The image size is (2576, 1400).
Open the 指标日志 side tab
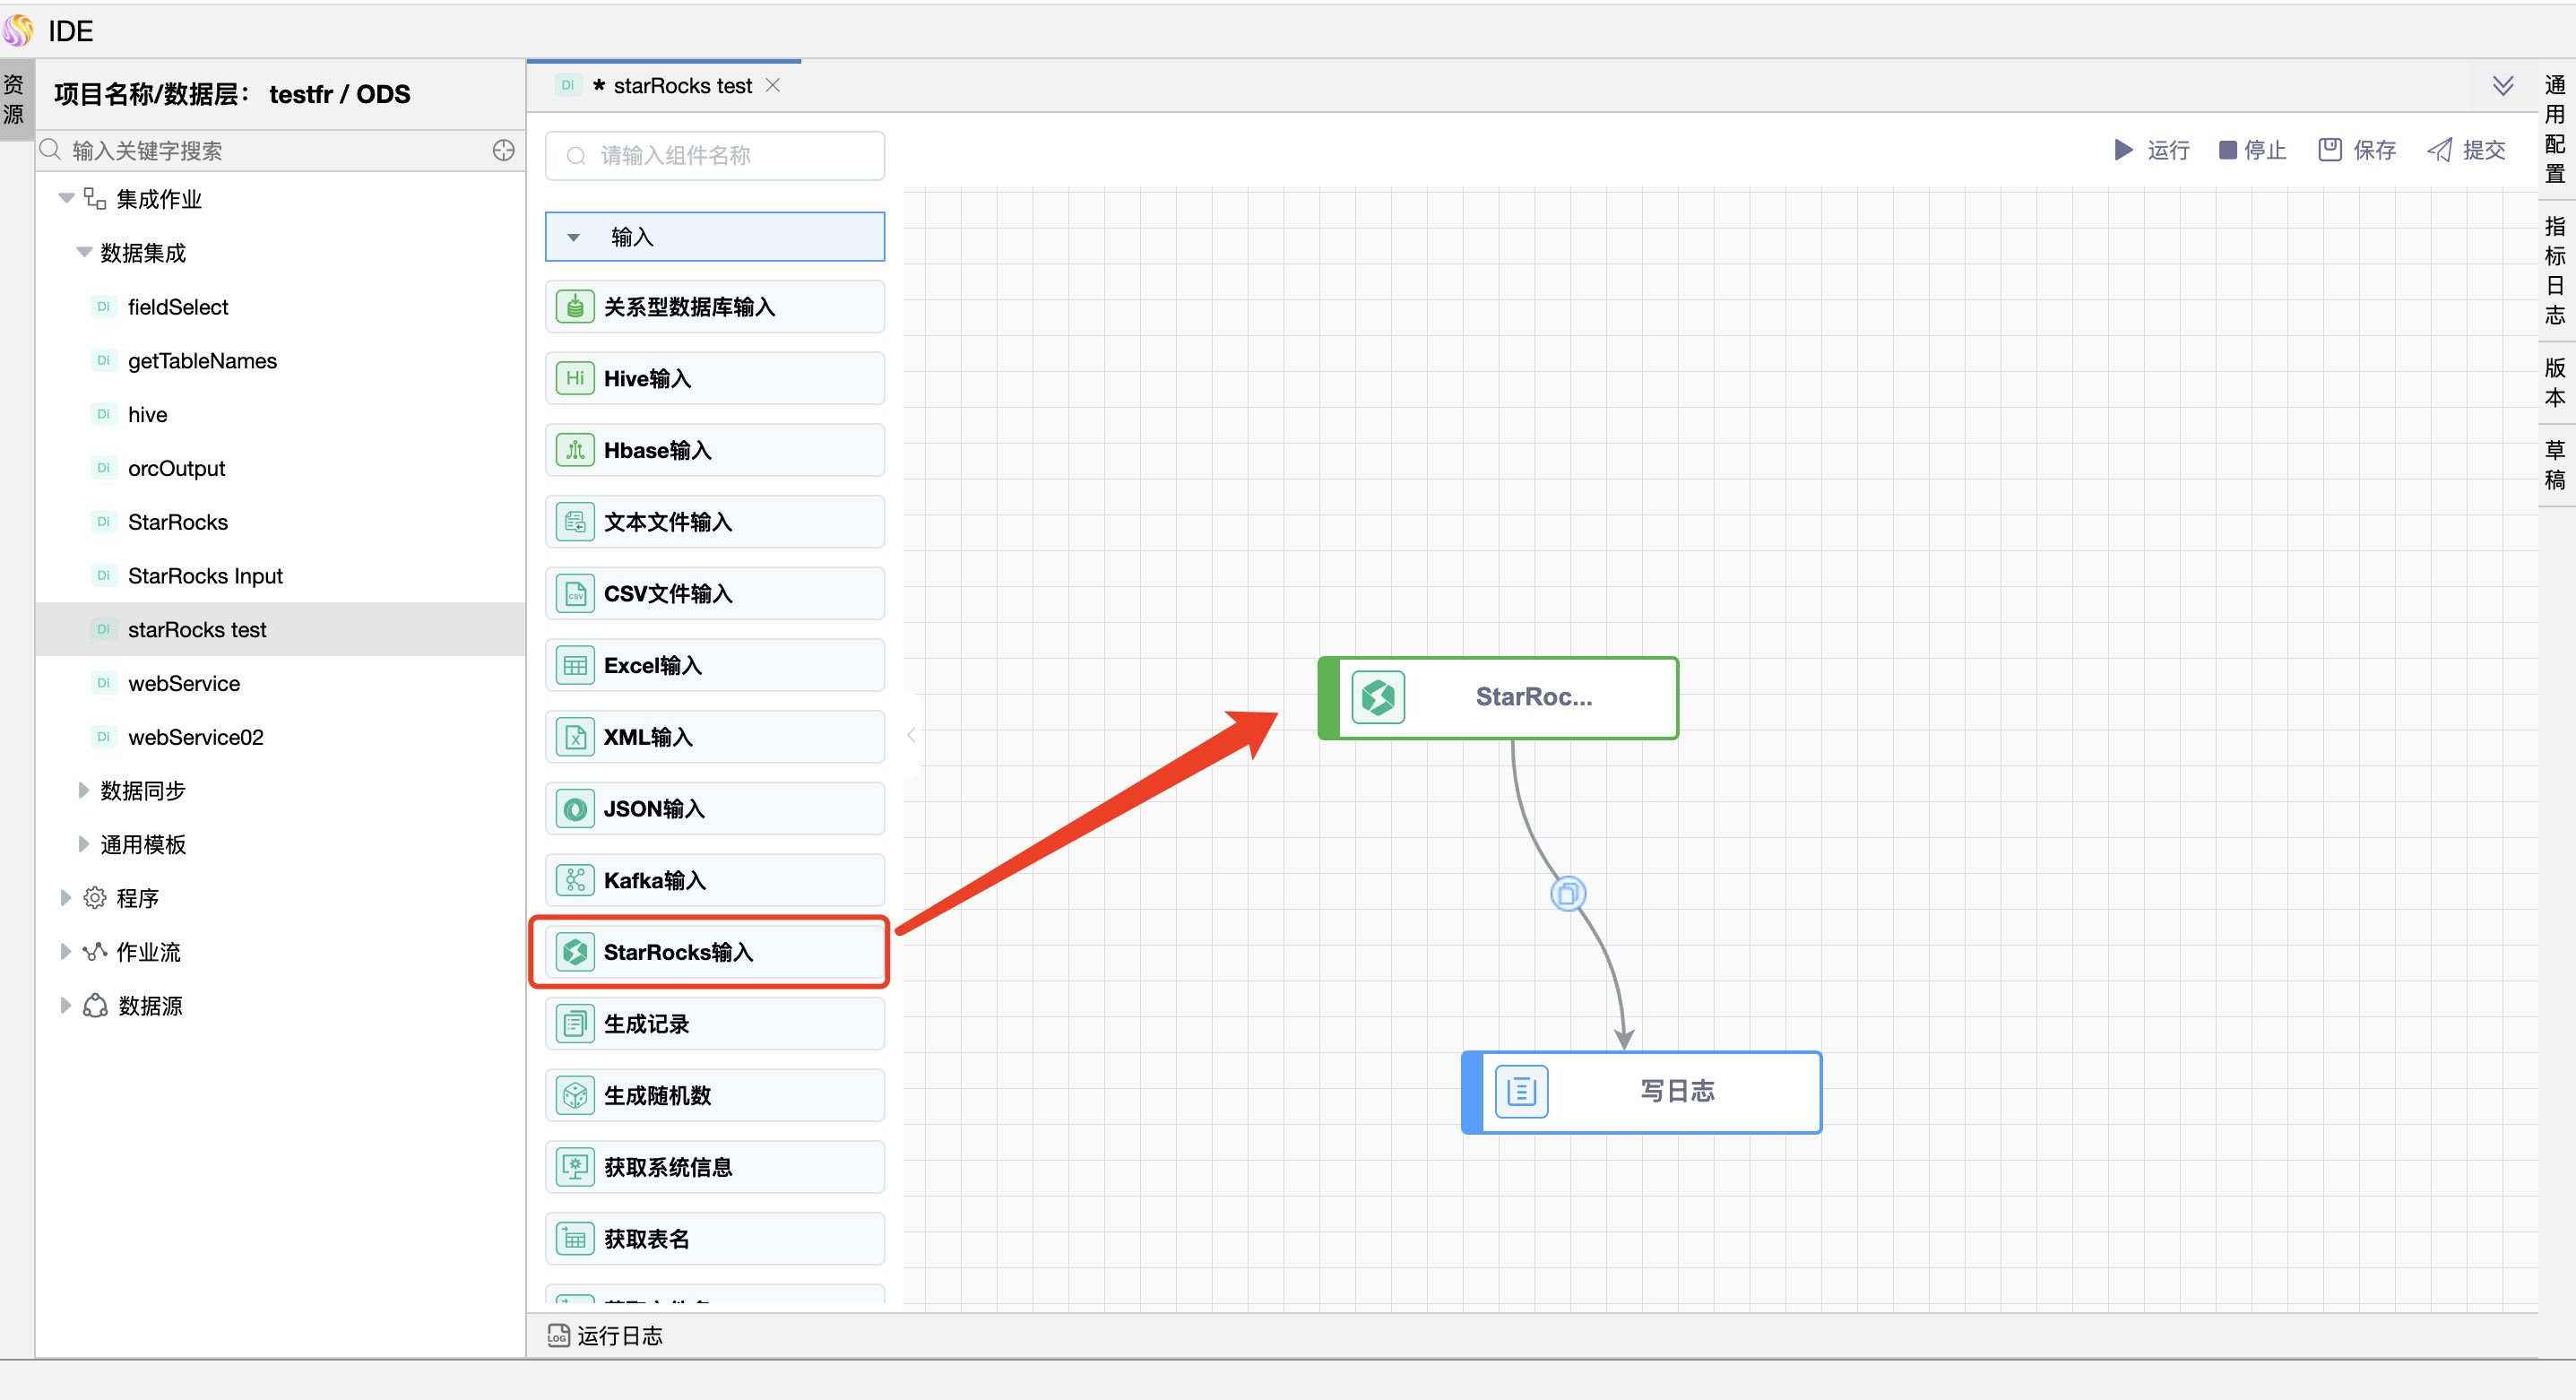2555,270
